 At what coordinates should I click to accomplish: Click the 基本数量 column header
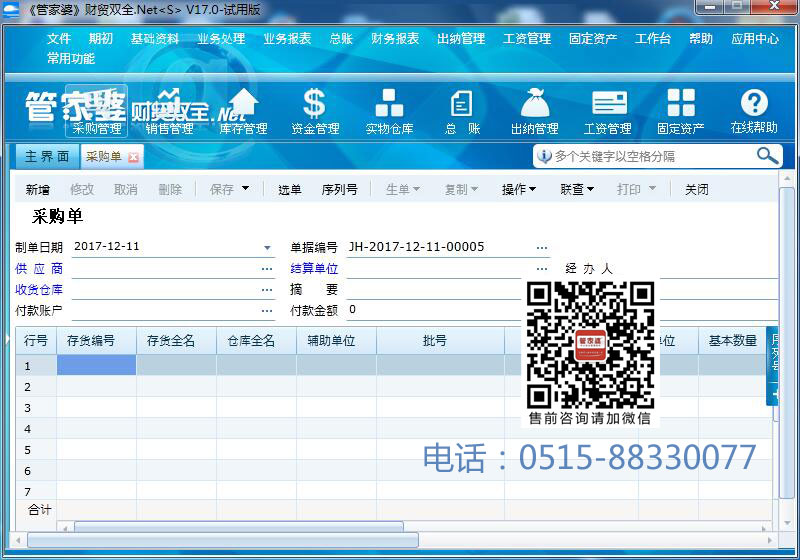tap(732, 341)
